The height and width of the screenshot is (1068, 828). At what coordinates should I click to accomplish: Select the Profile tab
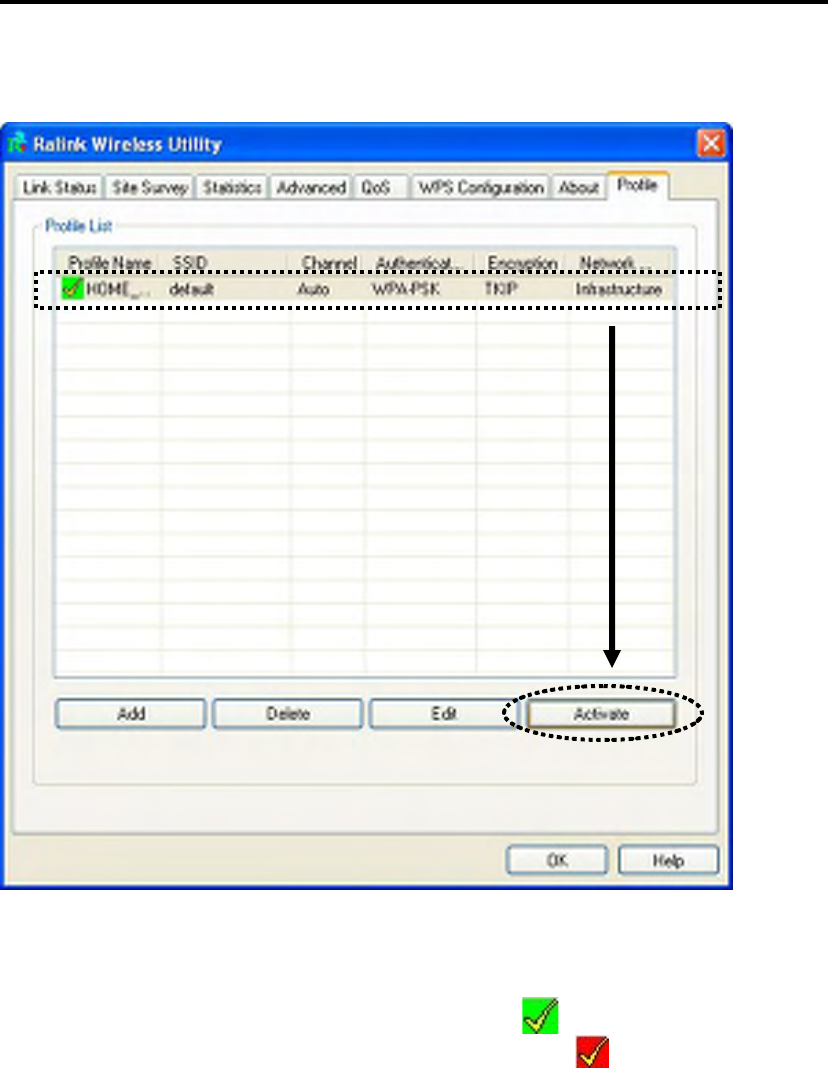click(x=637, y=185)
